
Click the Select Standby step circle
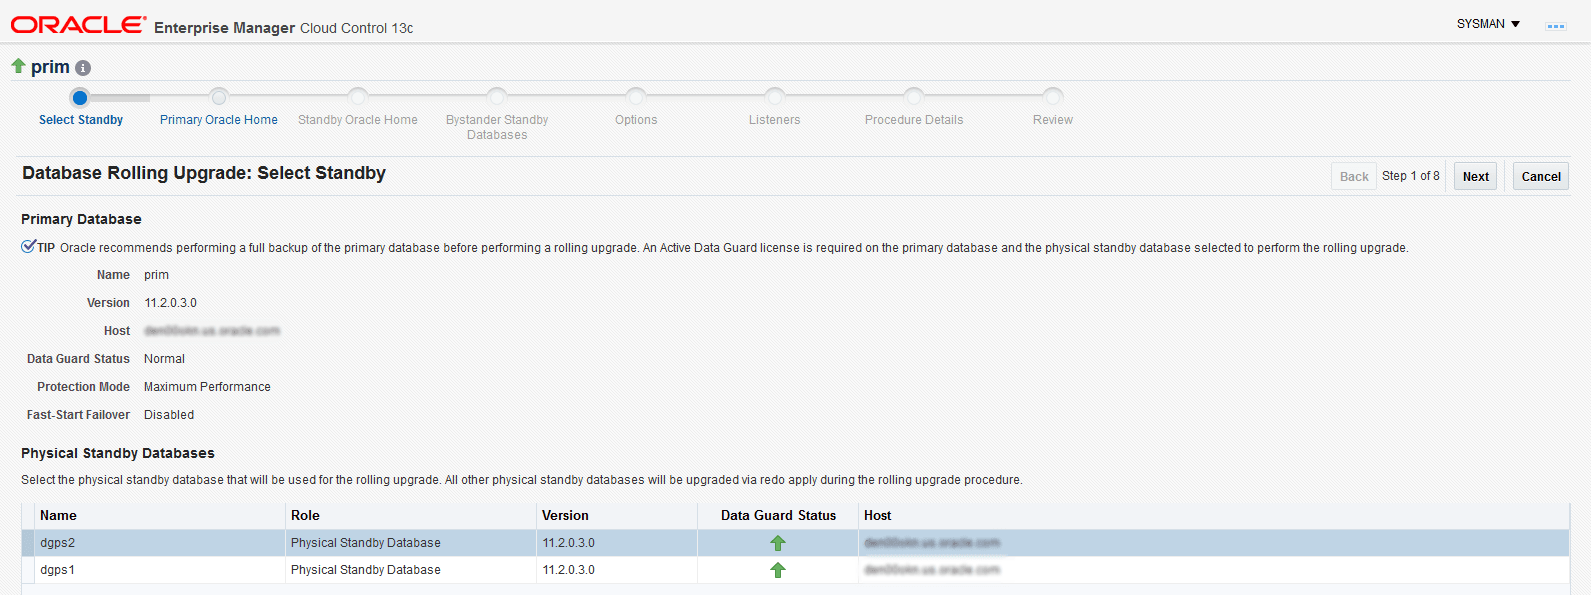tap(80, 97)
